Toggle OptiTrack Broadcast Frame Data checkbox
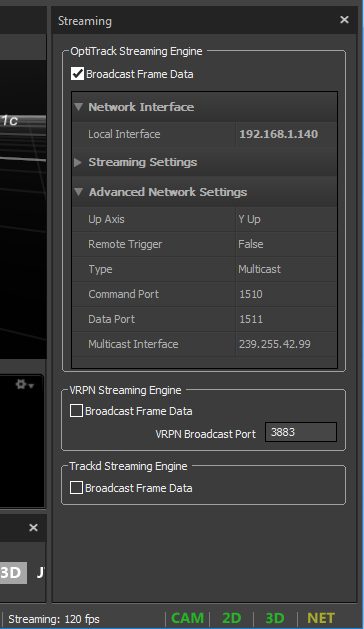Viewport: 364px width, 629px height. click(77, 74)
